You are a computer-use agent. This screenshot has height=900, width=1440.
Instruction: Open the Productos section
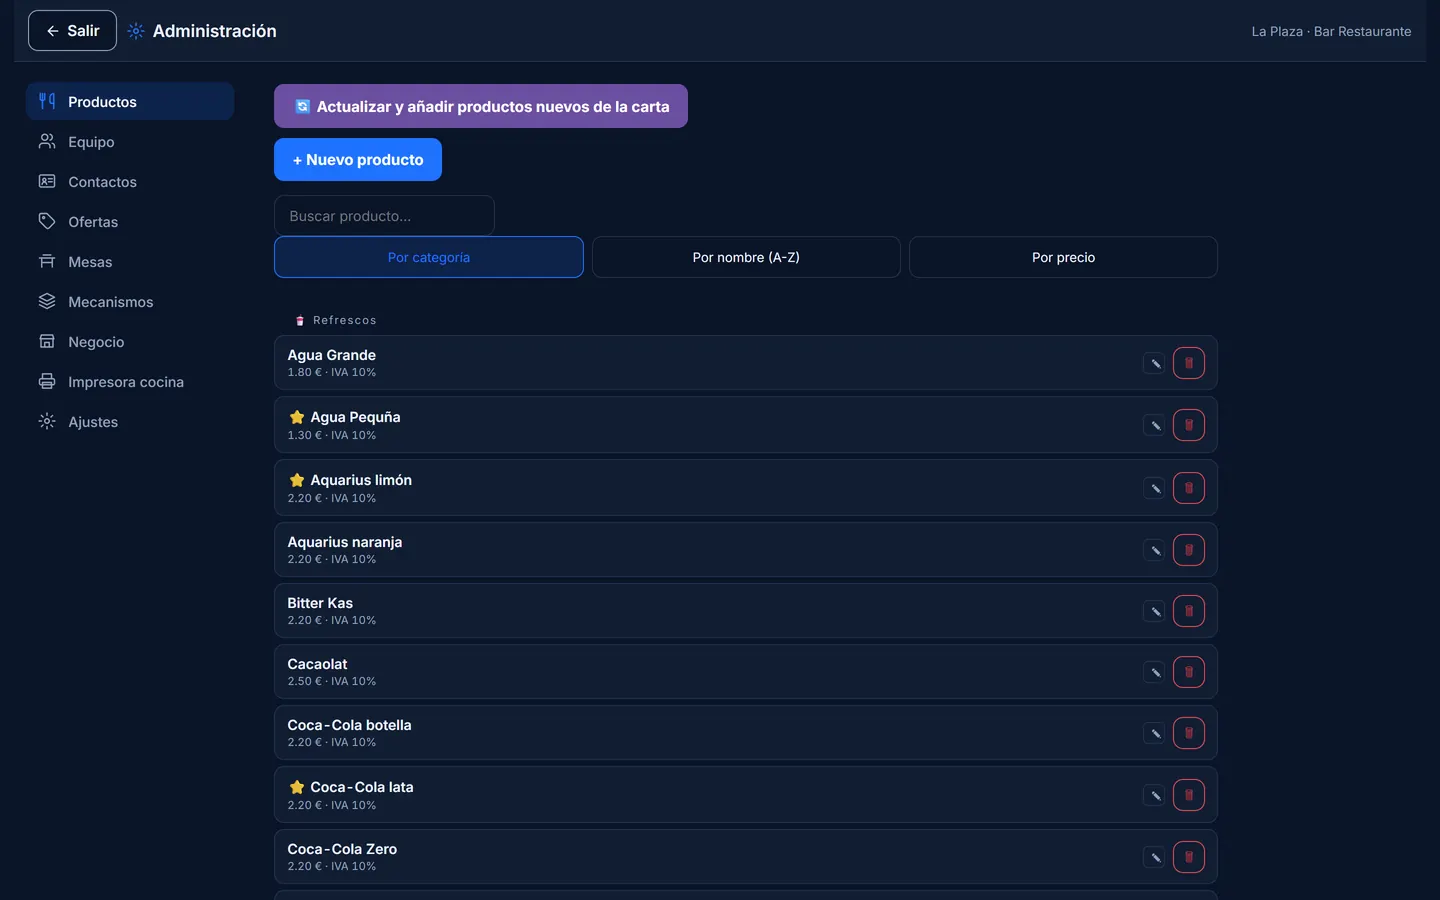click(130, 101)
